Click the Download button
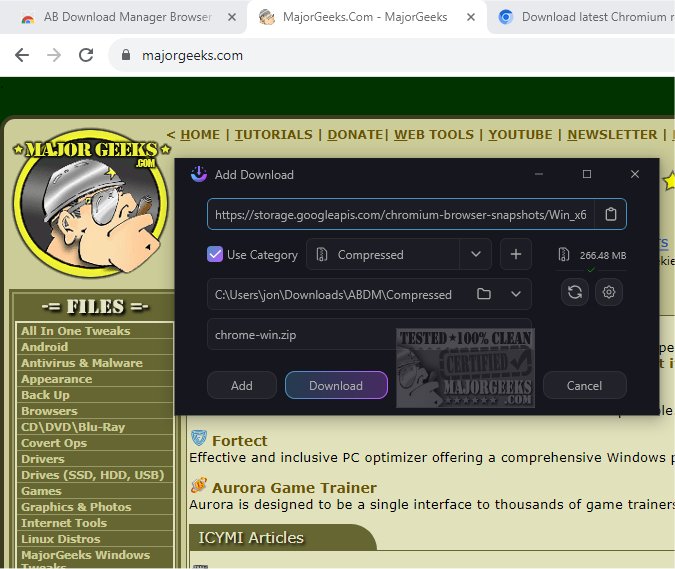The image size is (675, 569). click(x=336, y=385)
